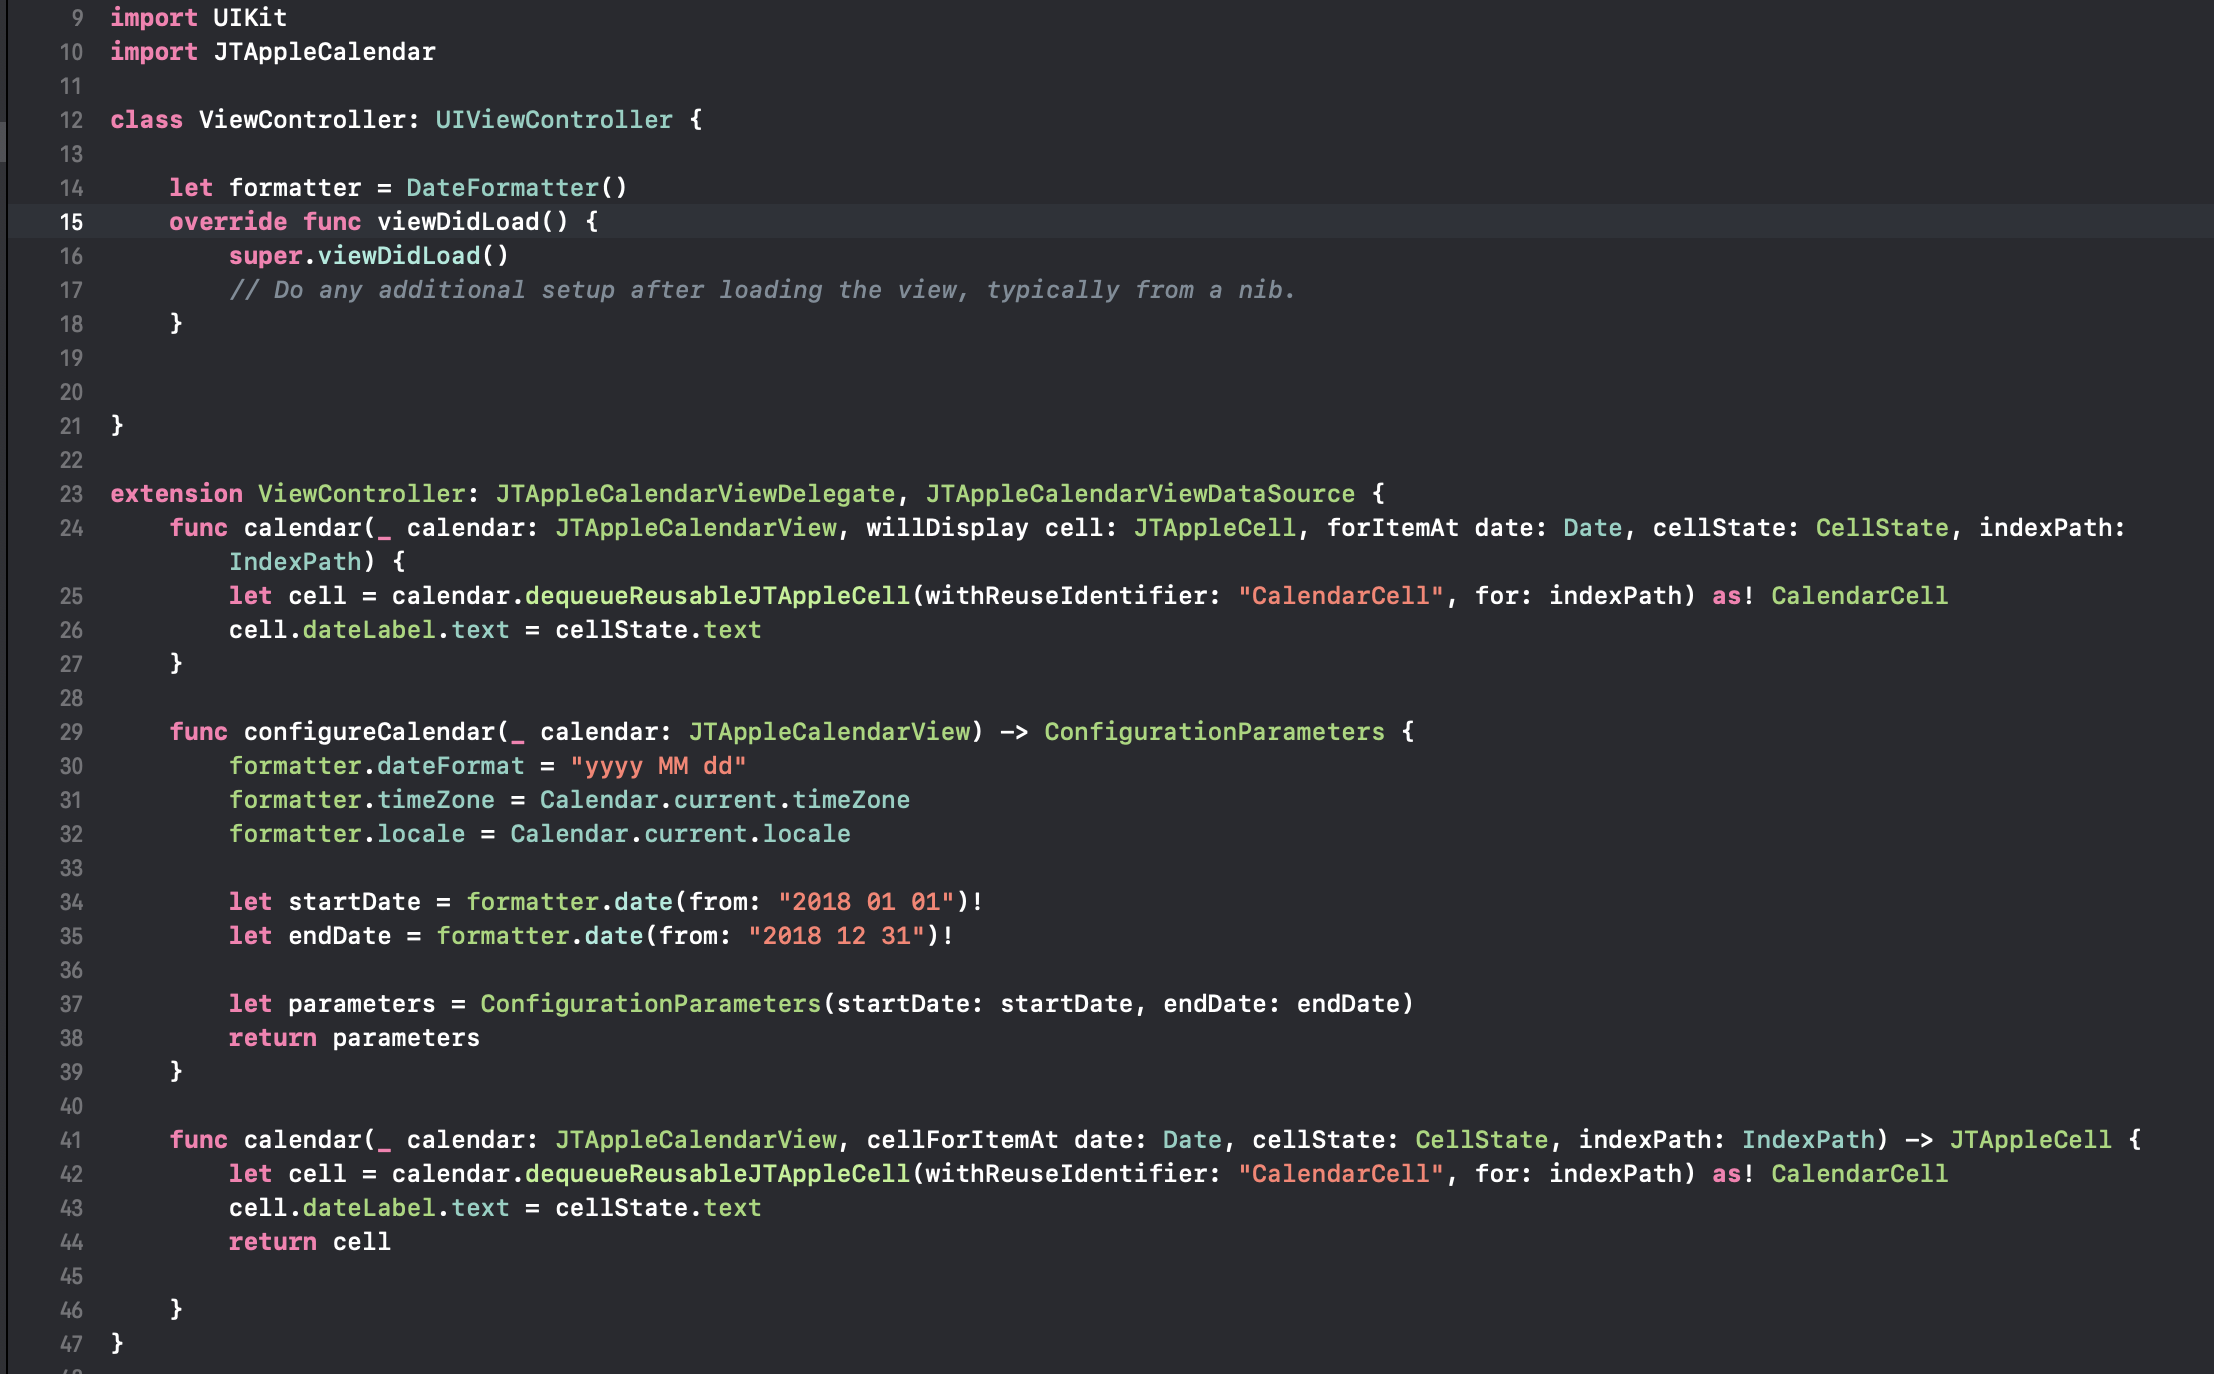Click 'return parameters' on line 38
This screenshot has width=2214, height=1374.
[354, 1038]
